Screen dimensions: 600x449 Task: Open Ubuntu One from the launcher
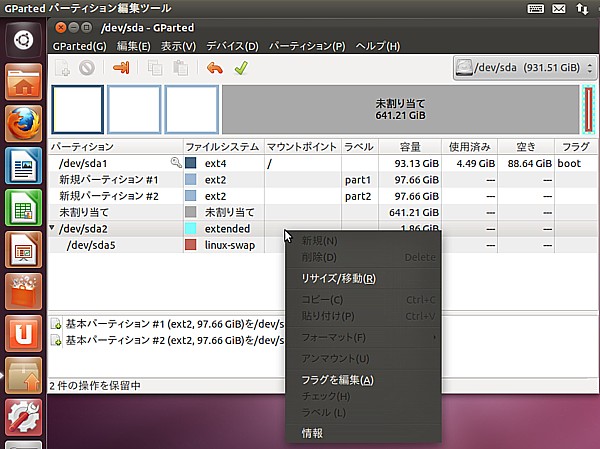[x=24, y=334]
